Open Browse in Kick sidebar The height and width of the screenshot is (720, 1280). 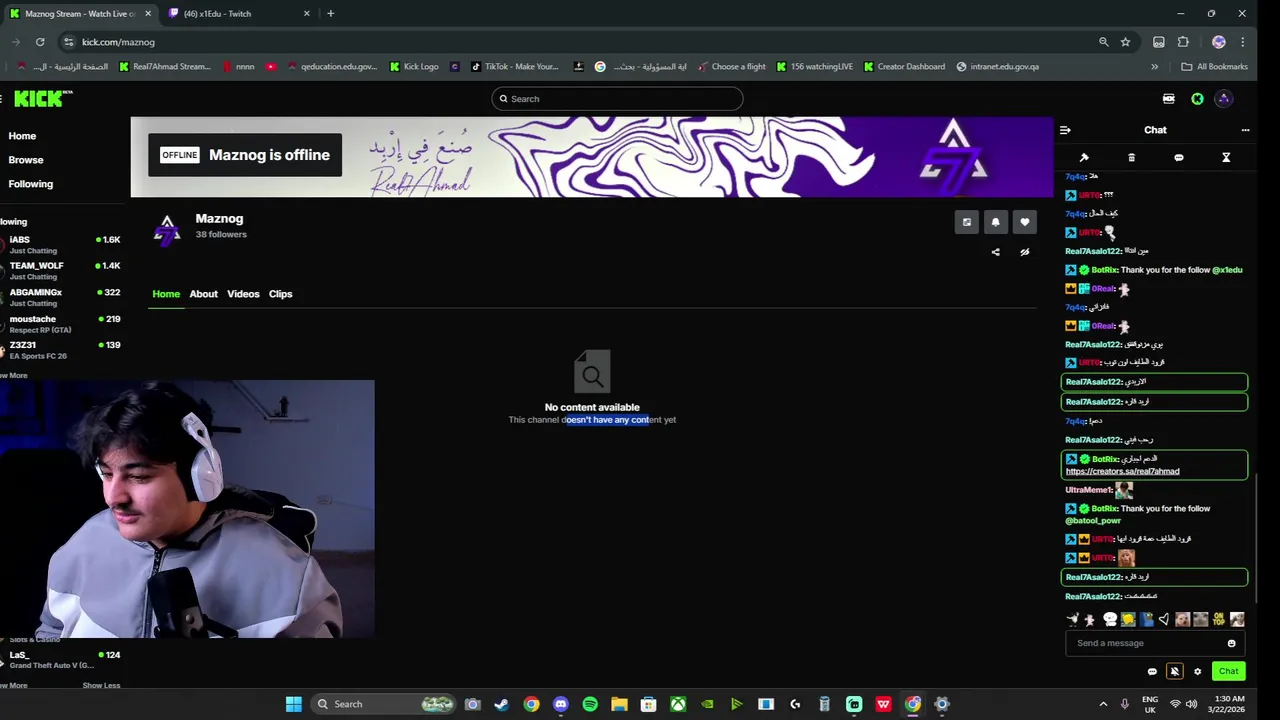point(26,160)
